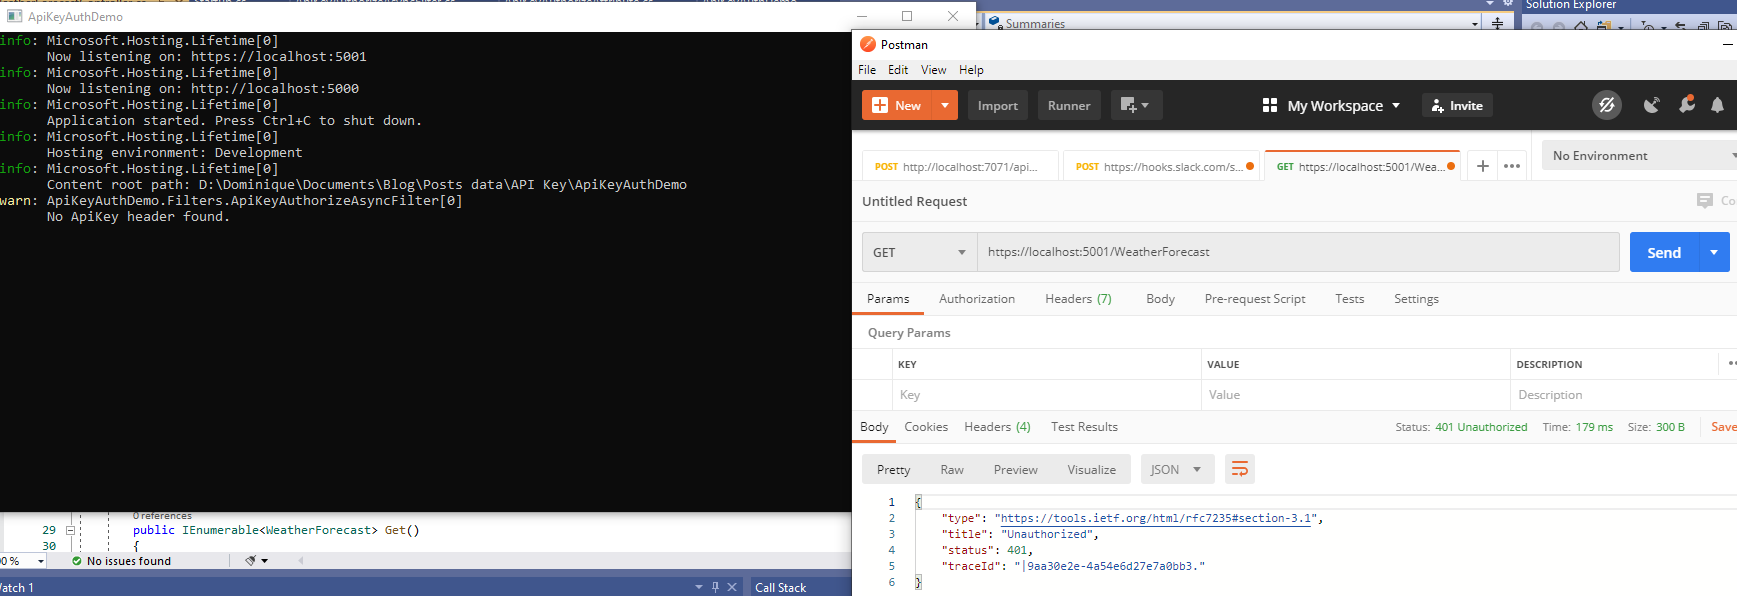This screenshot has width=1737, height=596.
Task: Switch response view to Raw
Action: coord(952,469)
